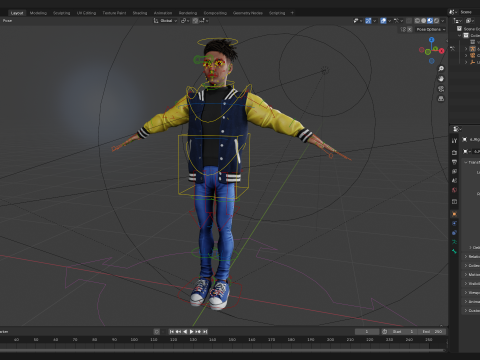Image resolution: width=480 pixels, height=360 pixels.
Task: Toggle the show overlays button
Action: pos(383,21)
